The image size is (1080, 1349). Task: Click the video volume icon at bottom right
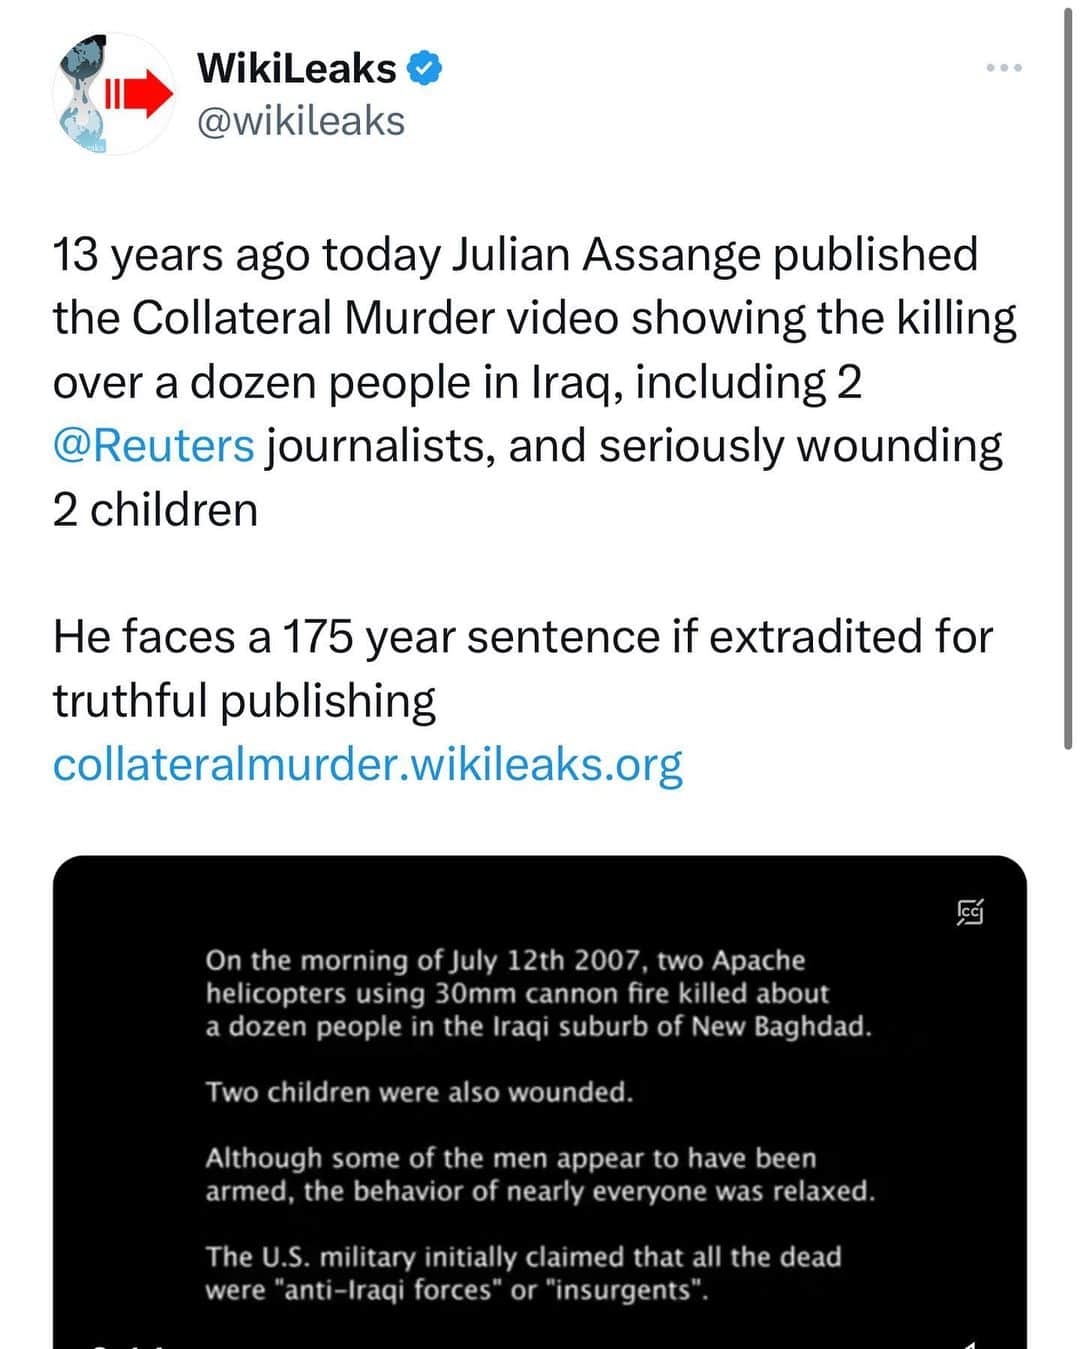coord(968,1344)
